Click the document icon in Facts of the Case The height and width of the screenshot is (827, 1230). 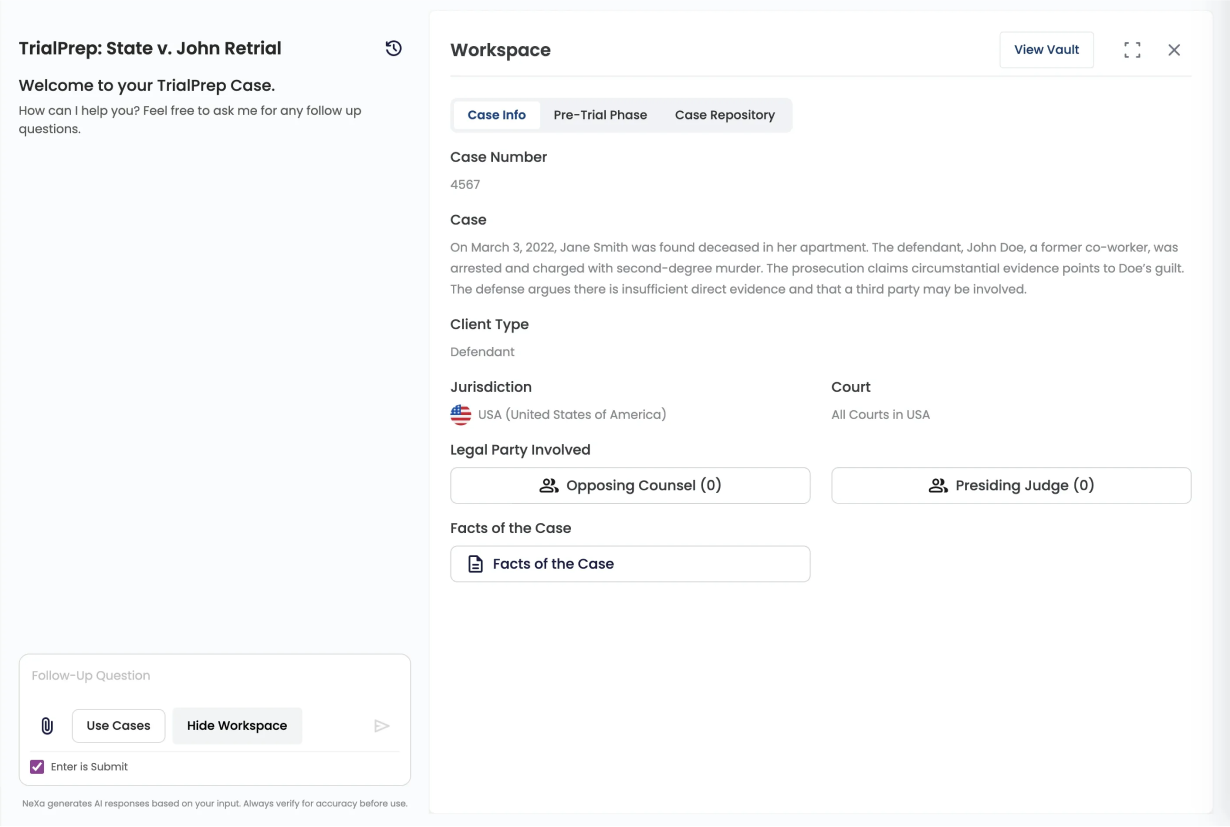pos(476,564)
